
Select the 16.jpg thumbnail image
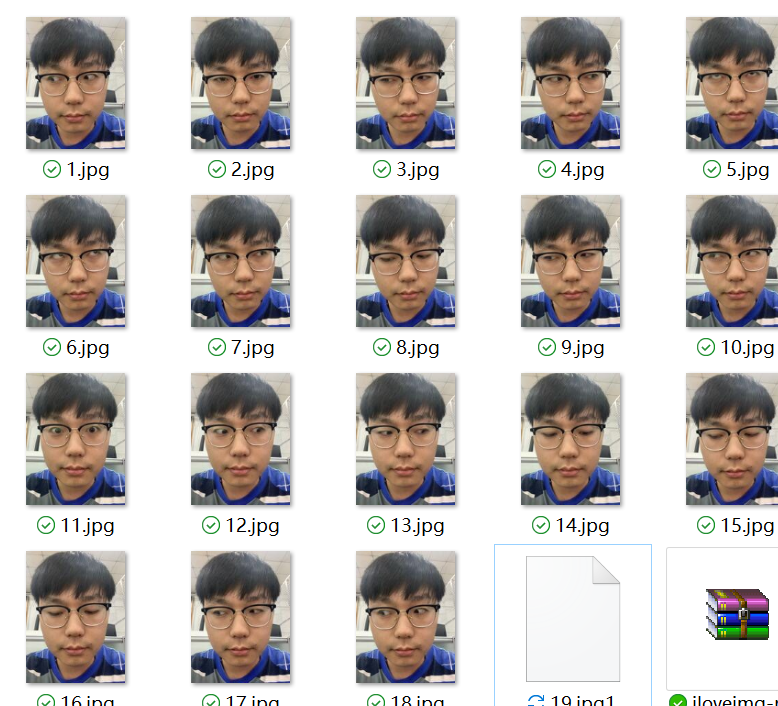click(75, 617)
